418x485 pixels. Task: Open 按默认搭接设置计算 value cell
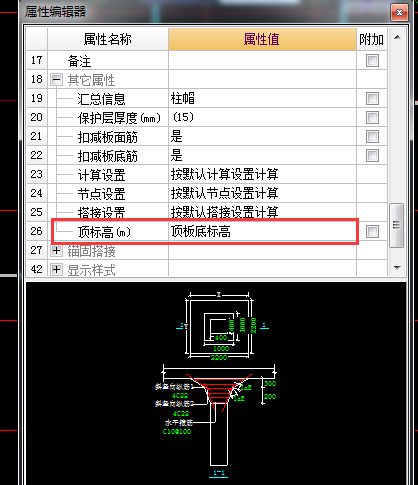click(262, 213)
